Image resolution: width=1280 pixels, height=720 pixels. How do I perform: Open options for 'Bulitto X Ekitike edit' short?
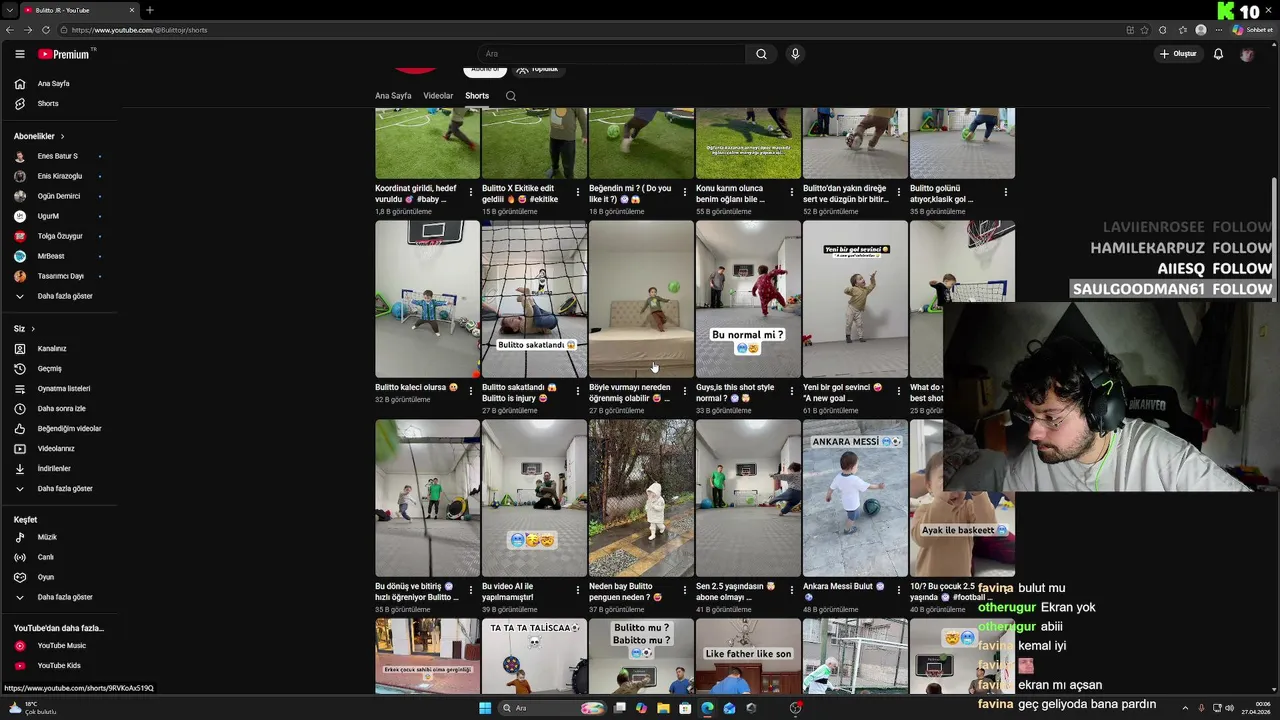click(x=578, y=192)
